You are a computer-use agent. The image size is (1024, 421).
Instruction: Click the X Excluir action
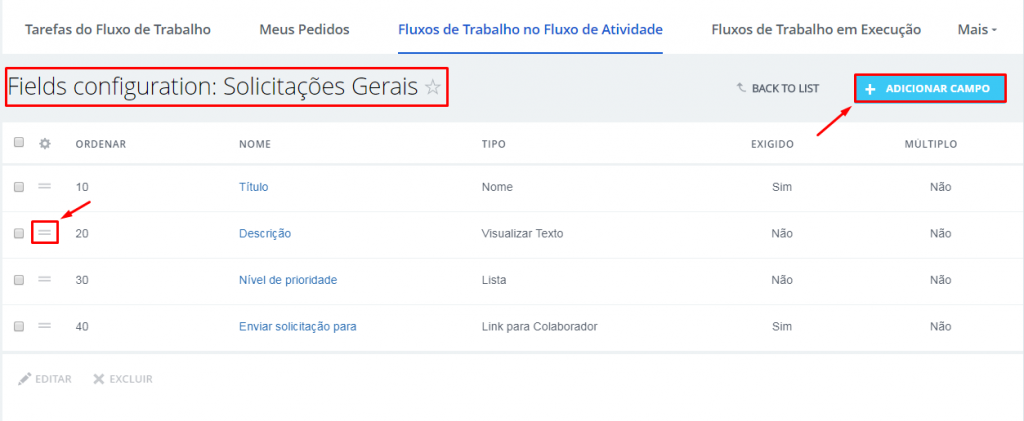pos(123,379)
